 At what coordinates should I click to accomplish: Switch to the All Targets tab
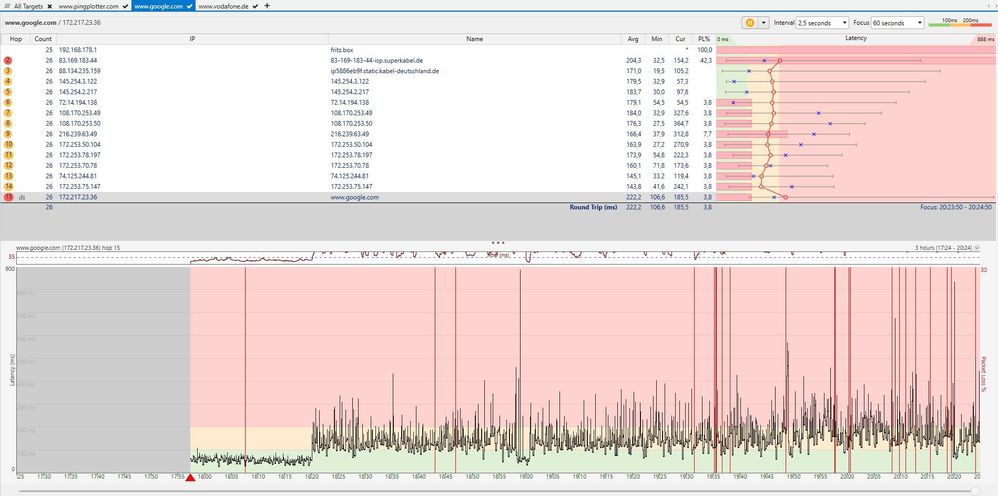(29, 6)
